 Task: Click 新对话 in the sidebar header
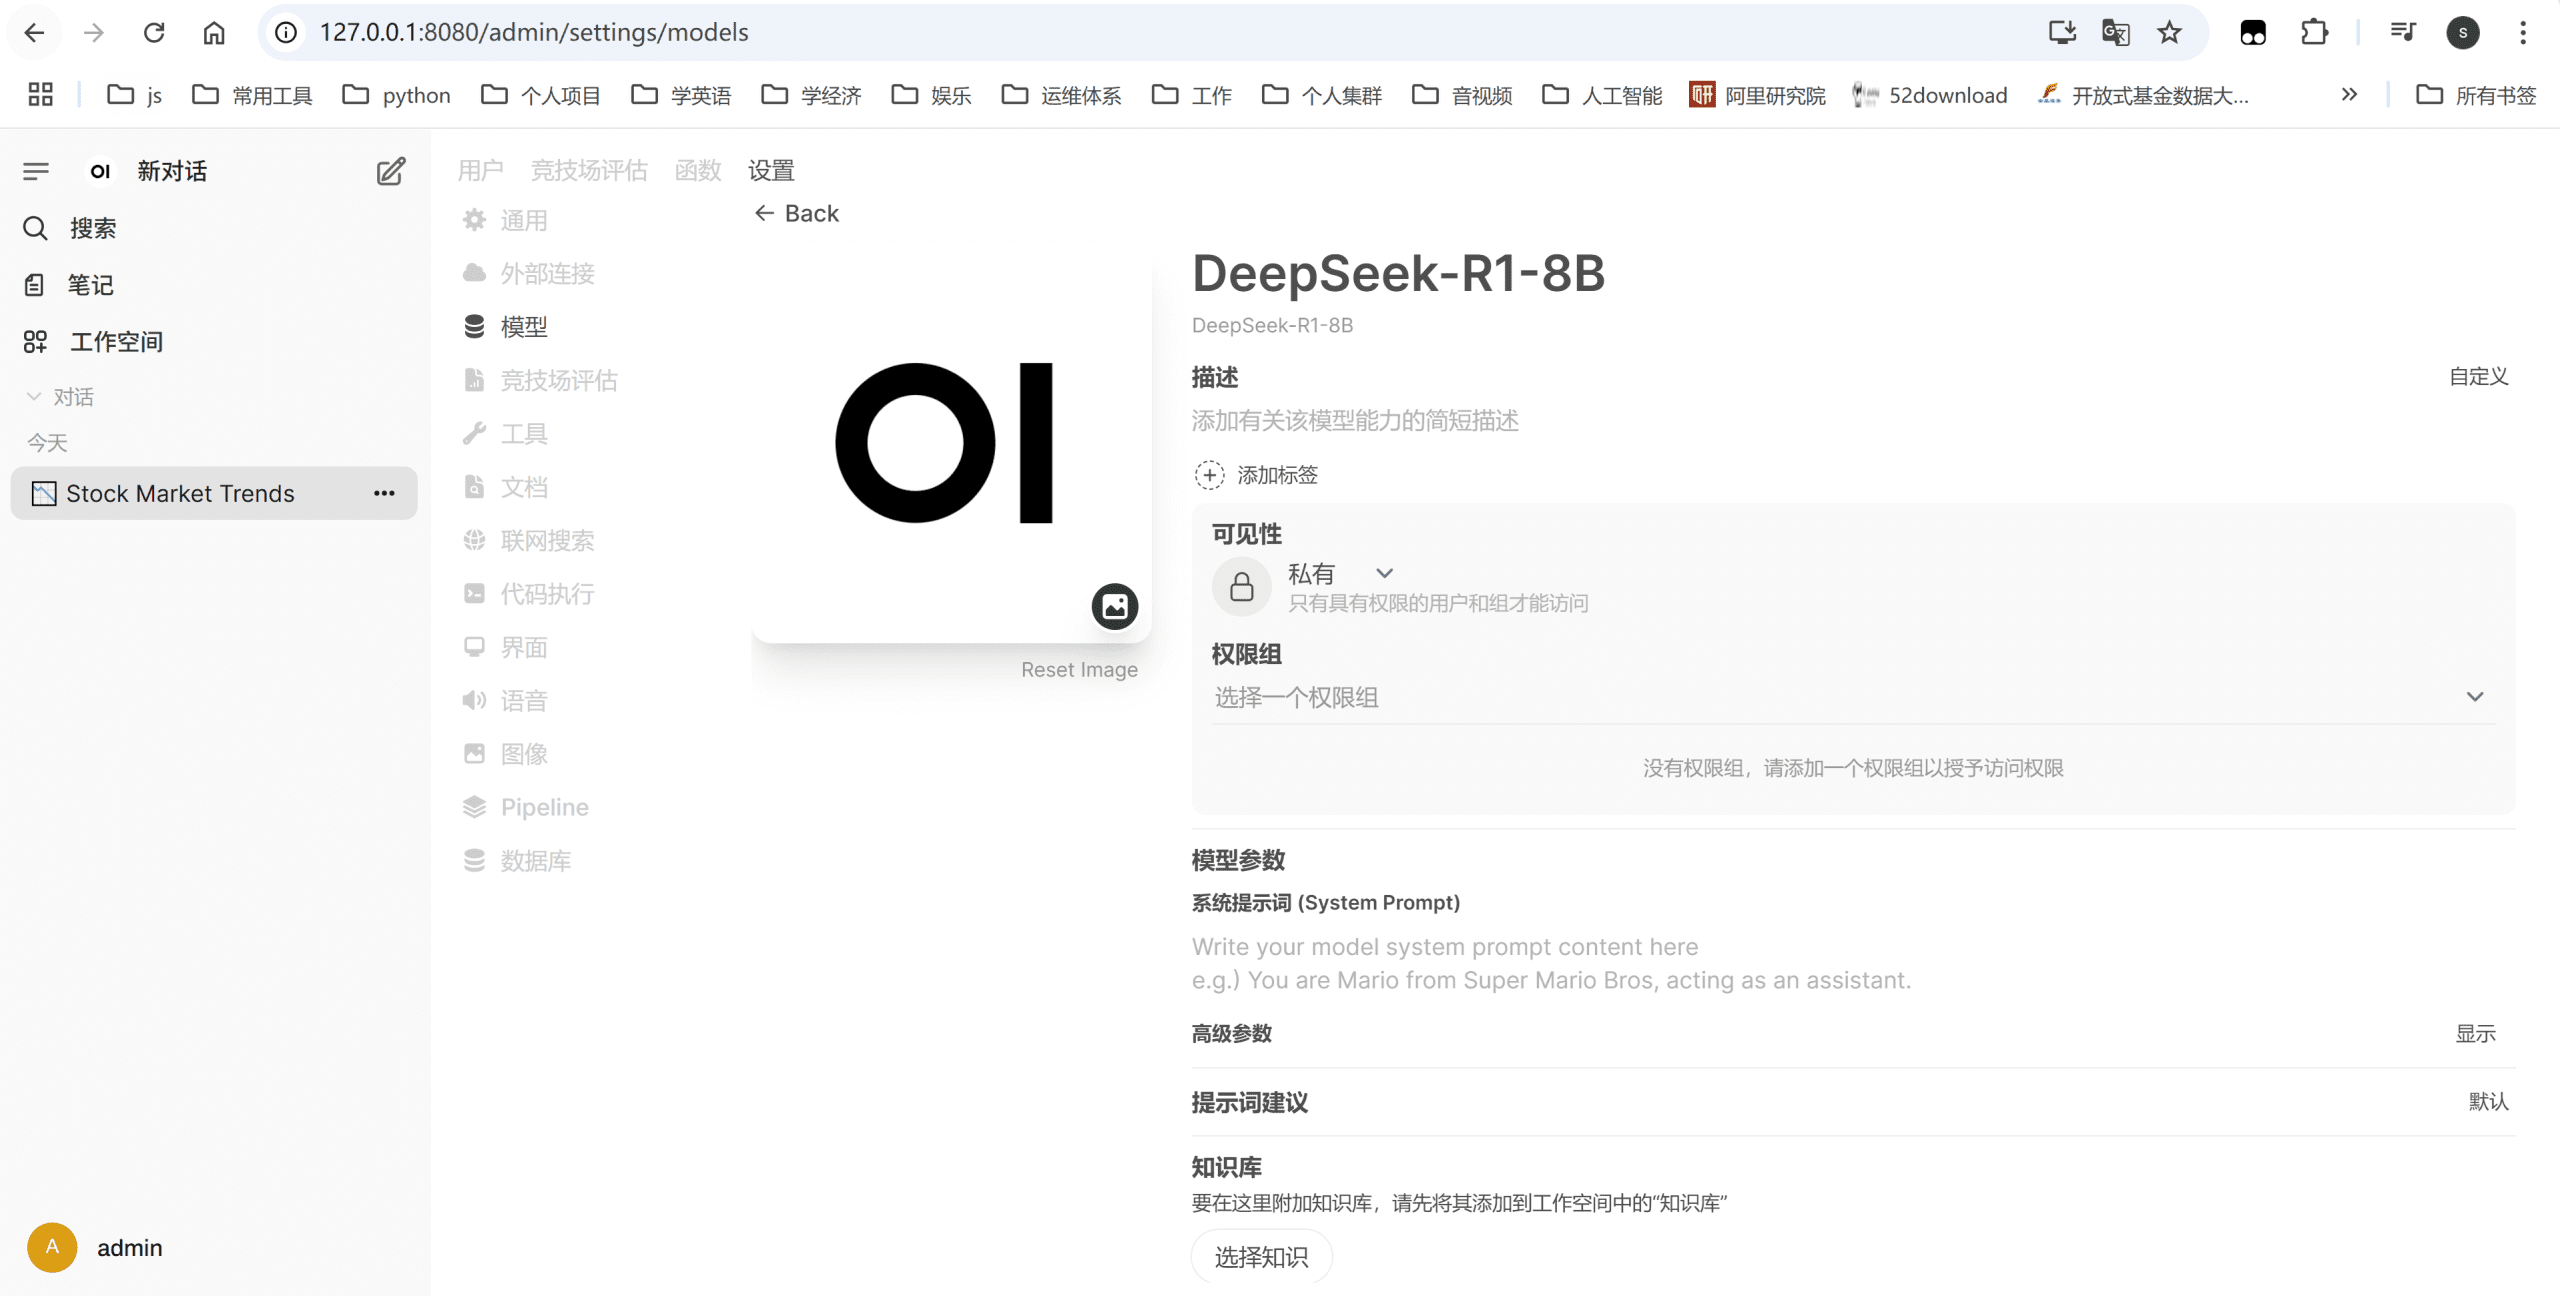(172, 171)
